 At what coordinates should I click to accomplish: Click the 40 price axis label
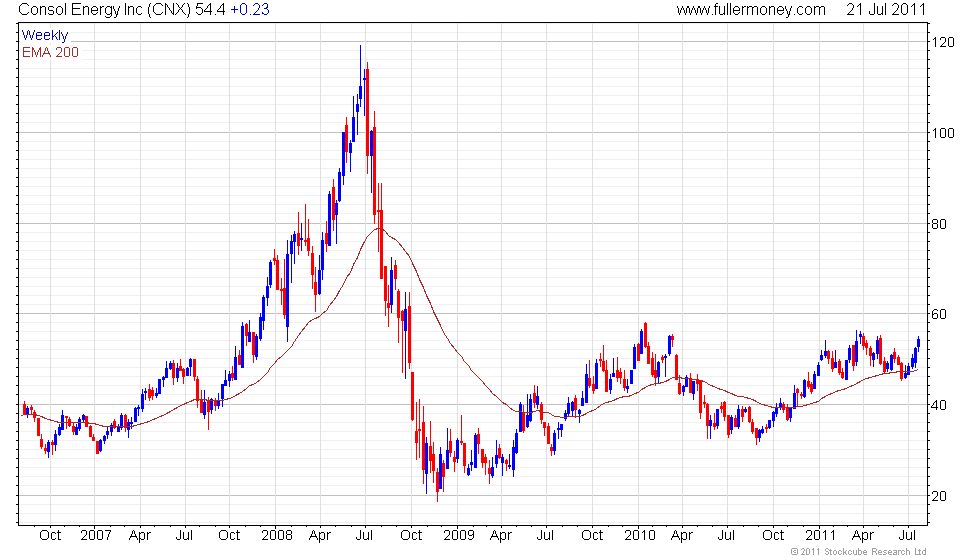(939, 405)
